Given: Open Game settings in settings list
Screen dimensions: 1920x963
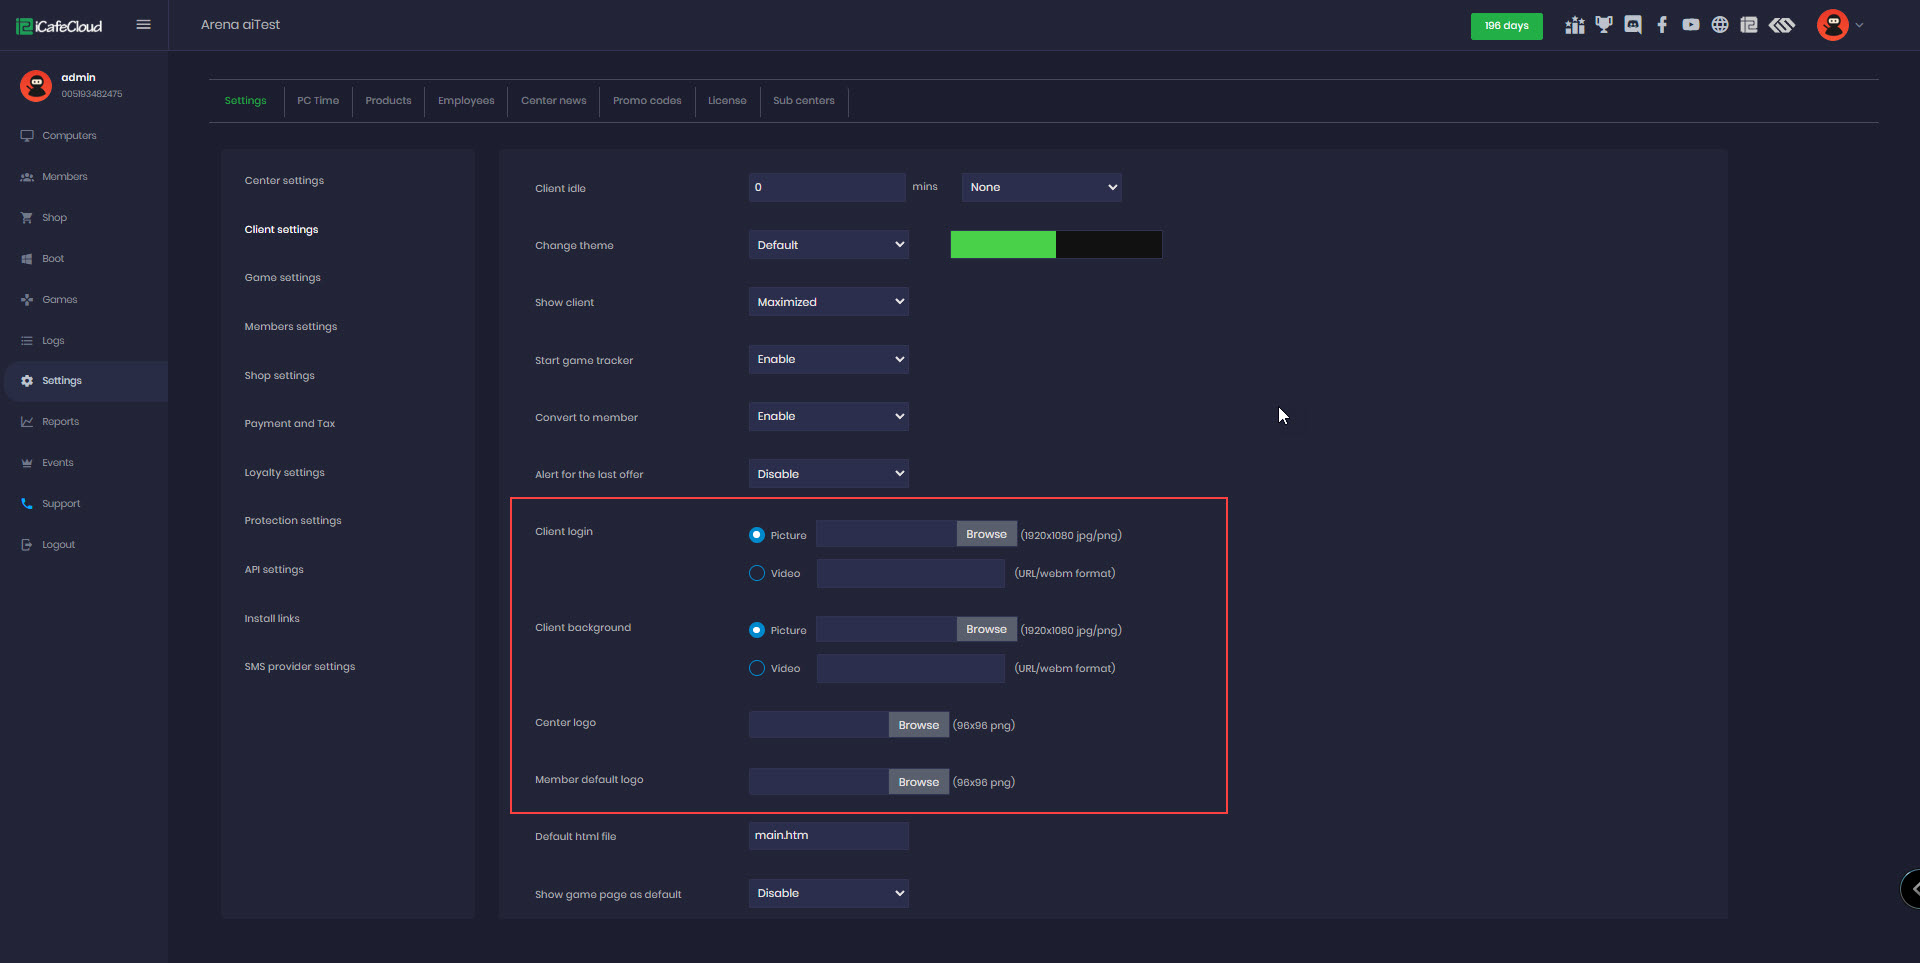Looking at the screenshot, I should click(x=282, y=278).
